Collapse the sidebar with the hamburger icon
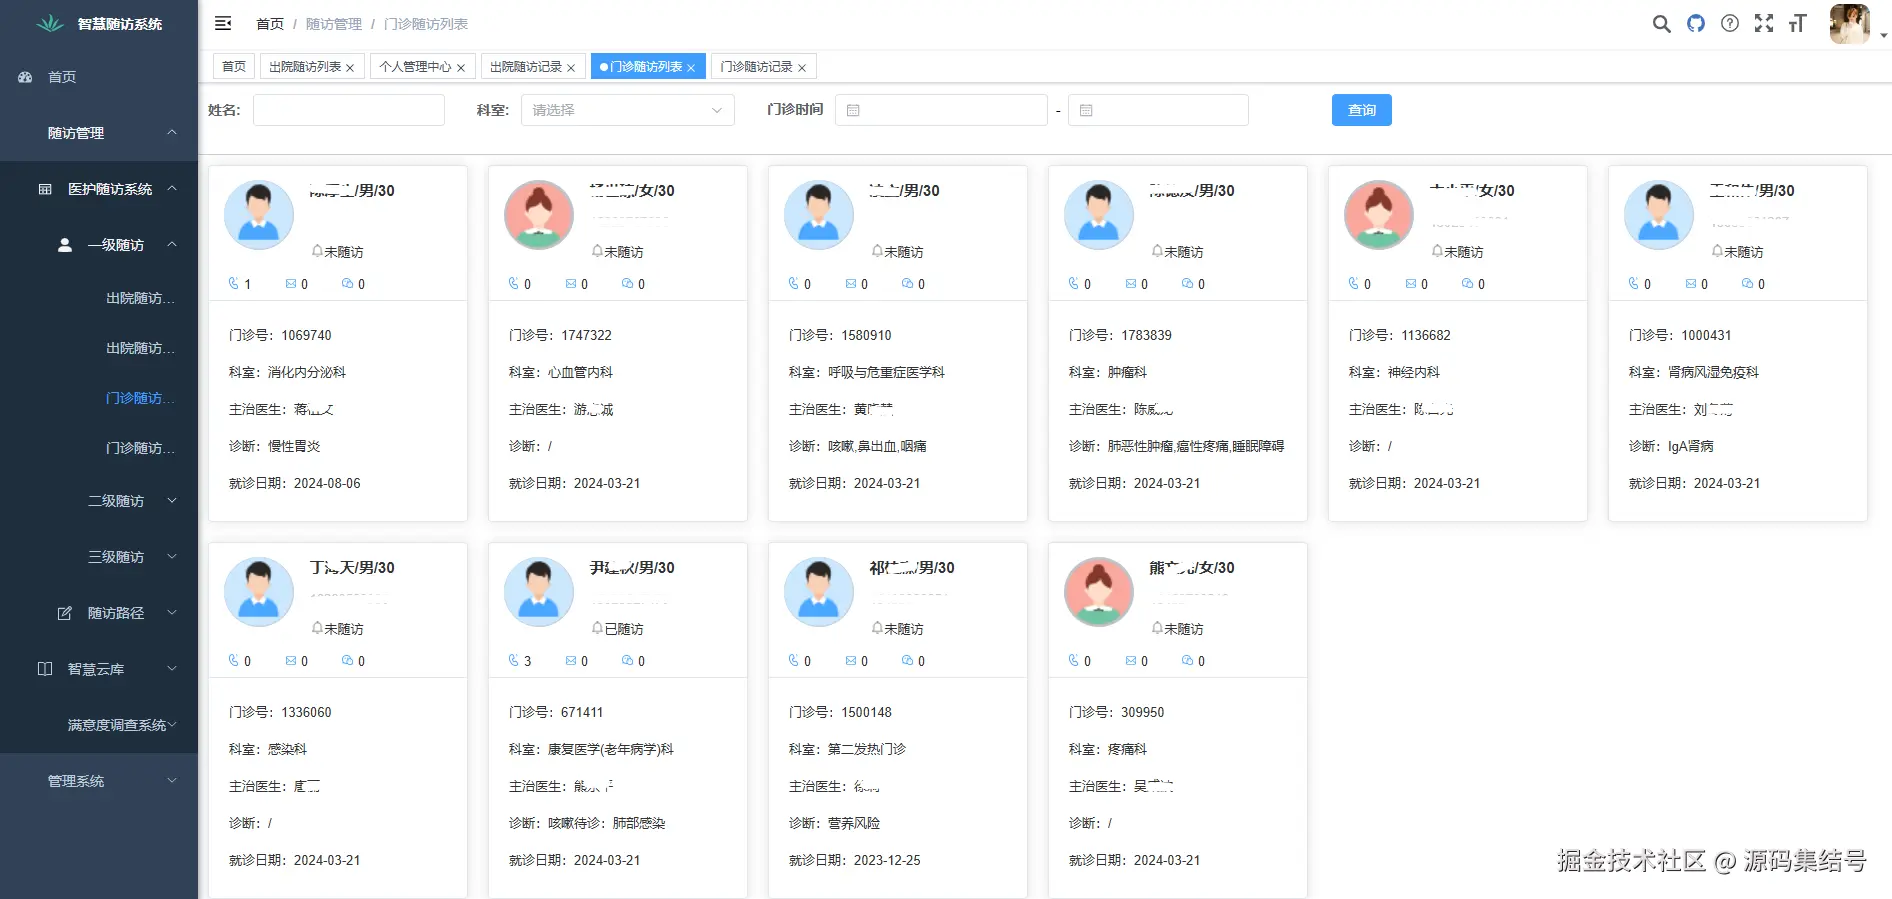 [223, 23]
